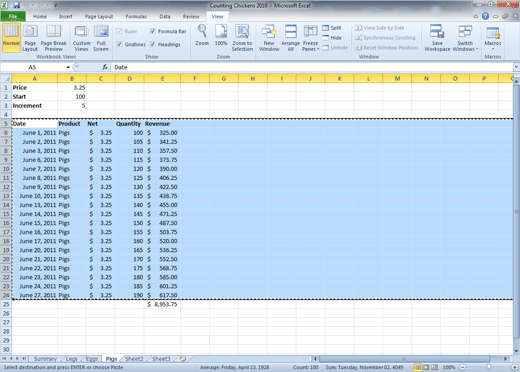520x372 pixels.
Task: Select the Price label cell
Action: 34,88
